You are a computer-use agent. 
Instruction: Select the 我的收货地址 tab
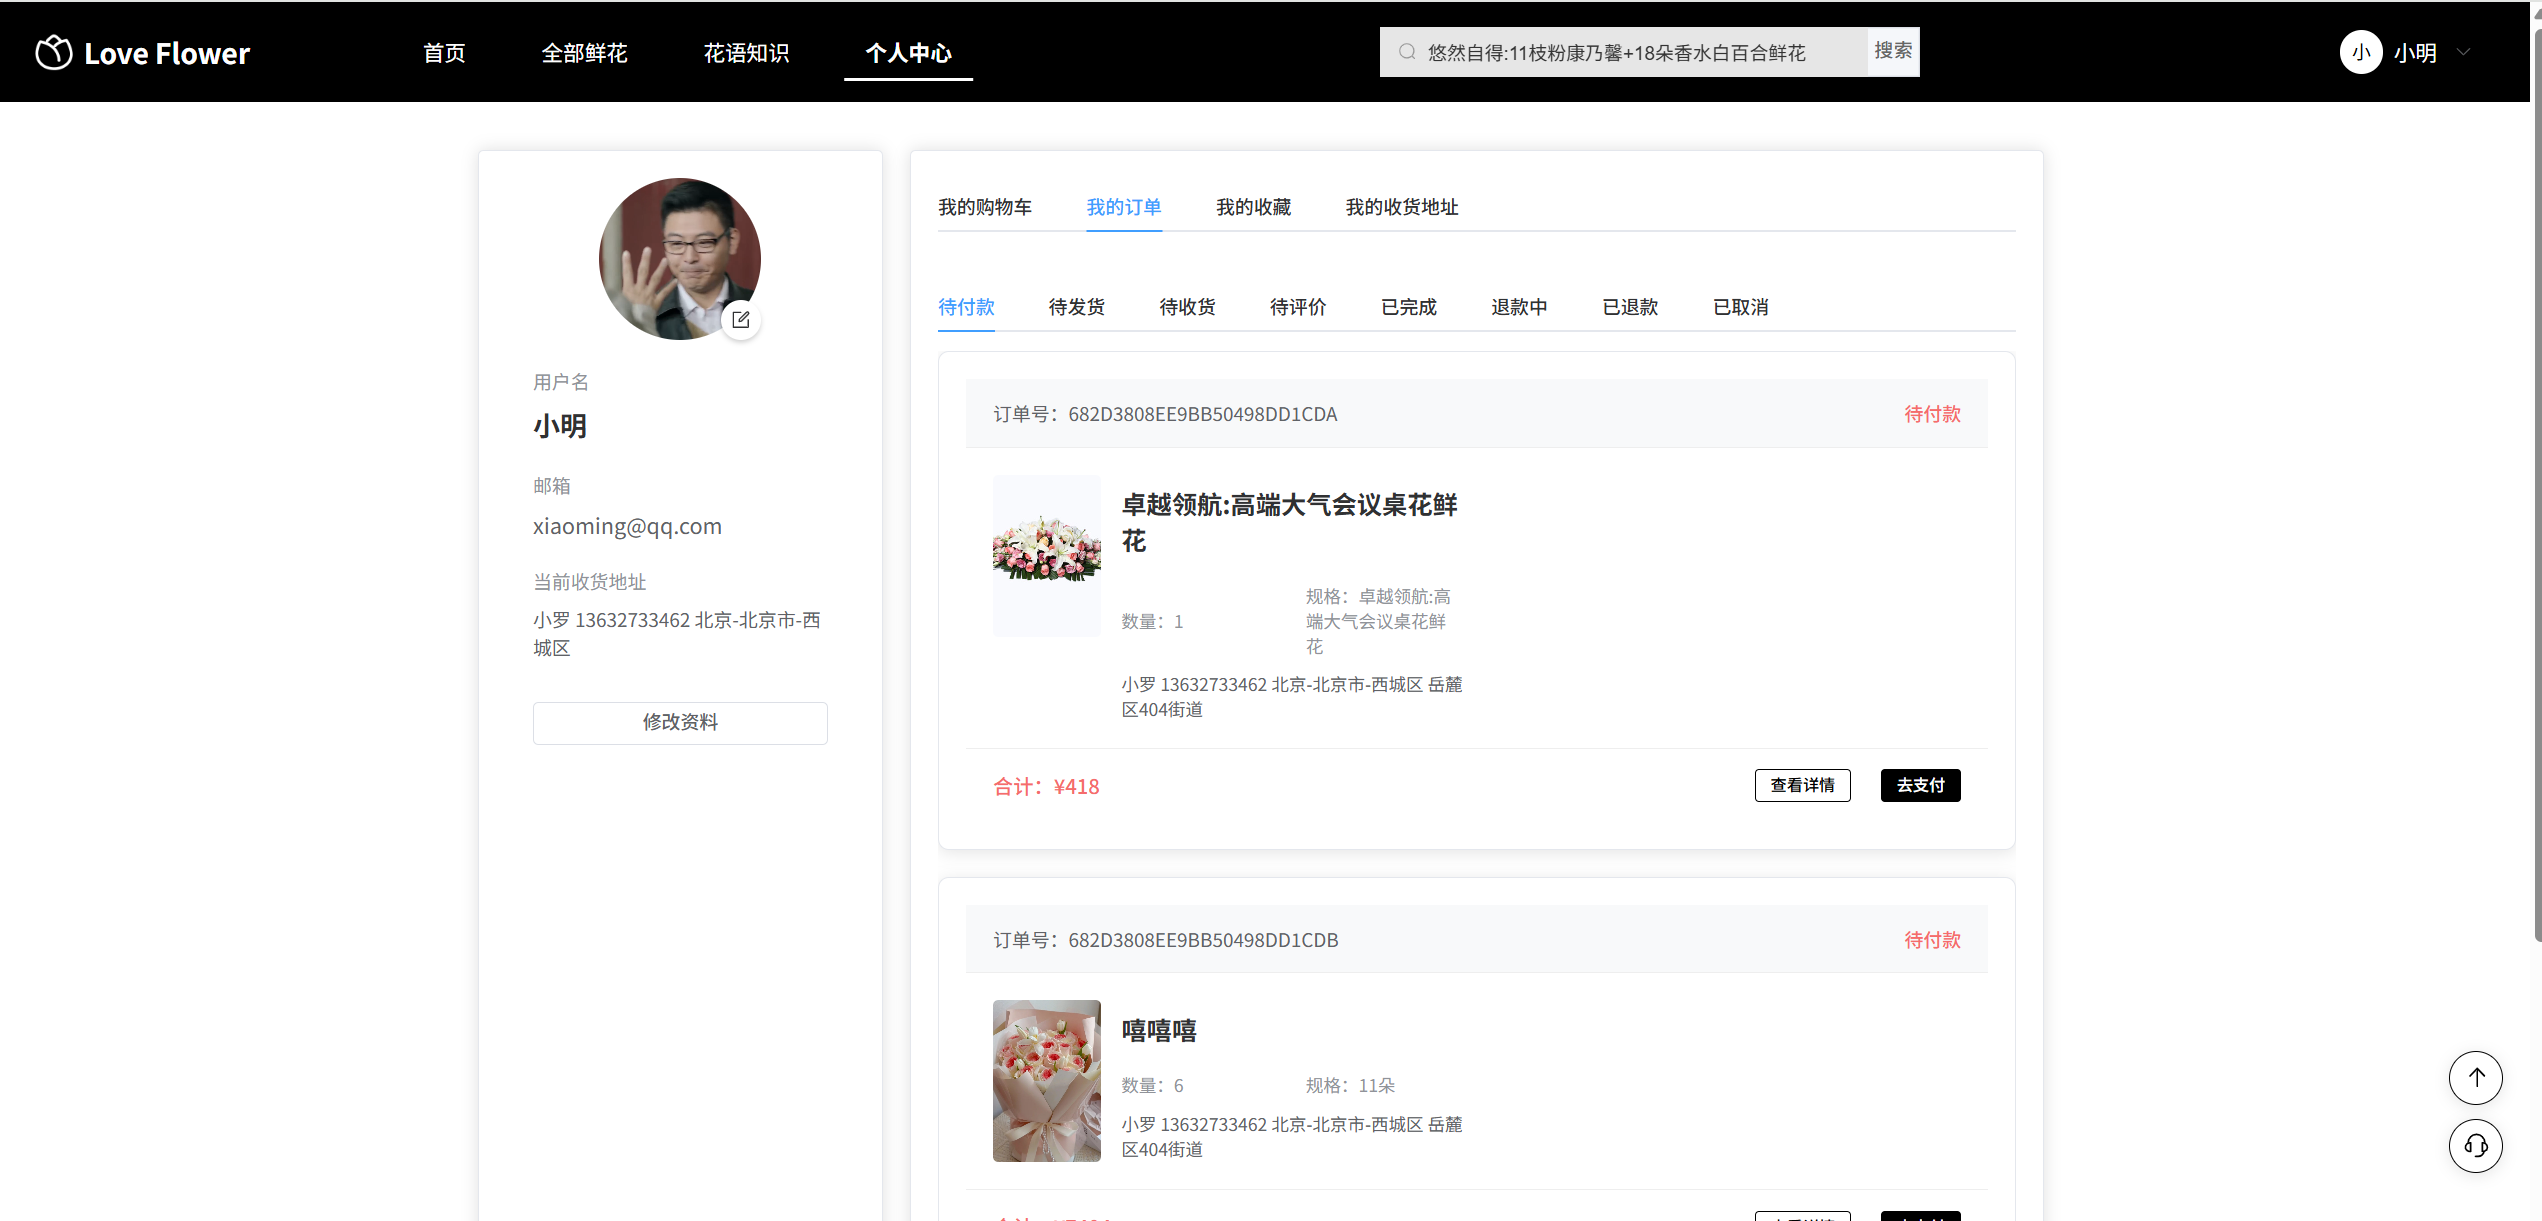[1401, 207]
